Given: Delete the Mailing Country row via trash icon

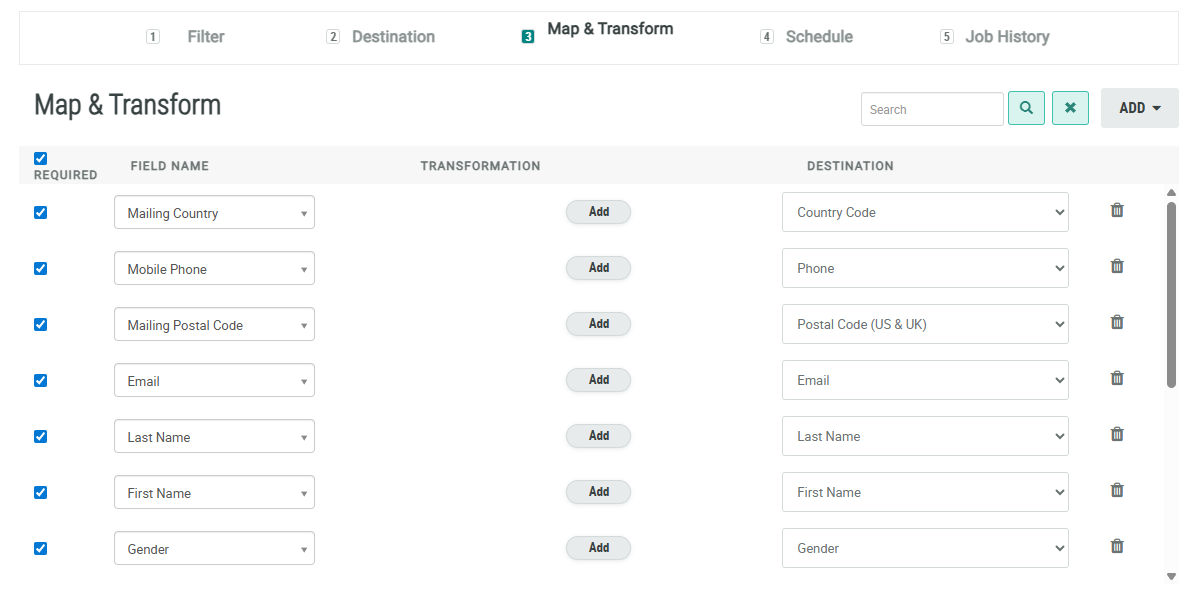Looking at the screenshot, I should tap(1117, 210).
